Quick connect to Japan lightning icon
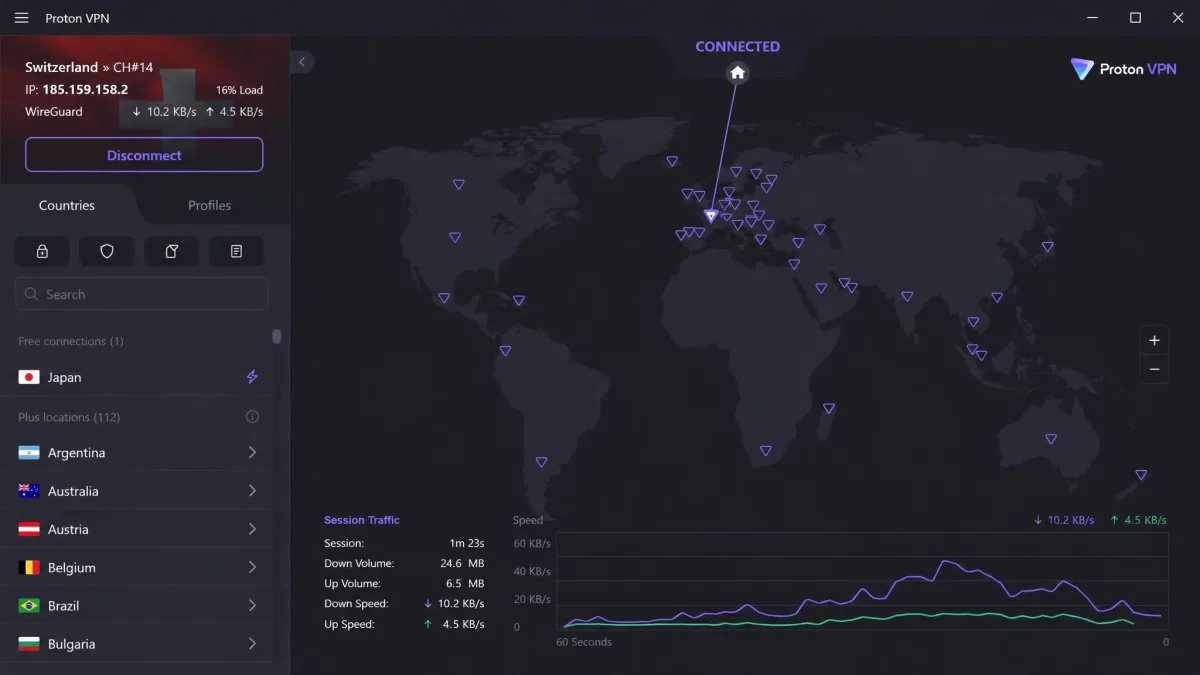Screen dimensions: 1200x675 (x=252, y=377)
